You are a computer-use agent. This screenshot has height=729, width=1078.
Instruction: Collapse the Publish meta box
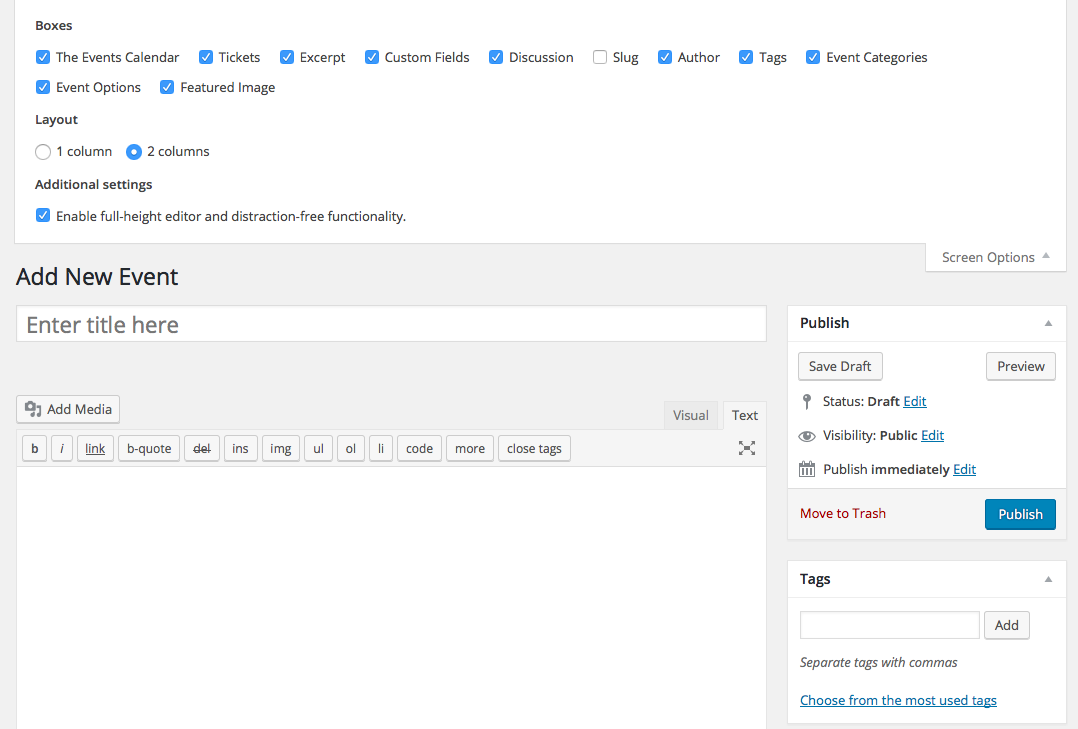pos(1048,323)
